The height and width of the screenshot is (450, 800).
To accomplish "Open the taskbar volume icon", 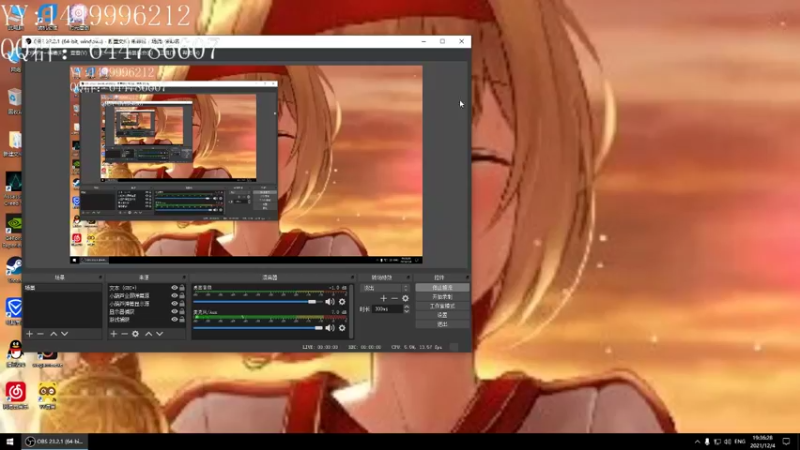I will pyautogui.click(x=728, y=441).
